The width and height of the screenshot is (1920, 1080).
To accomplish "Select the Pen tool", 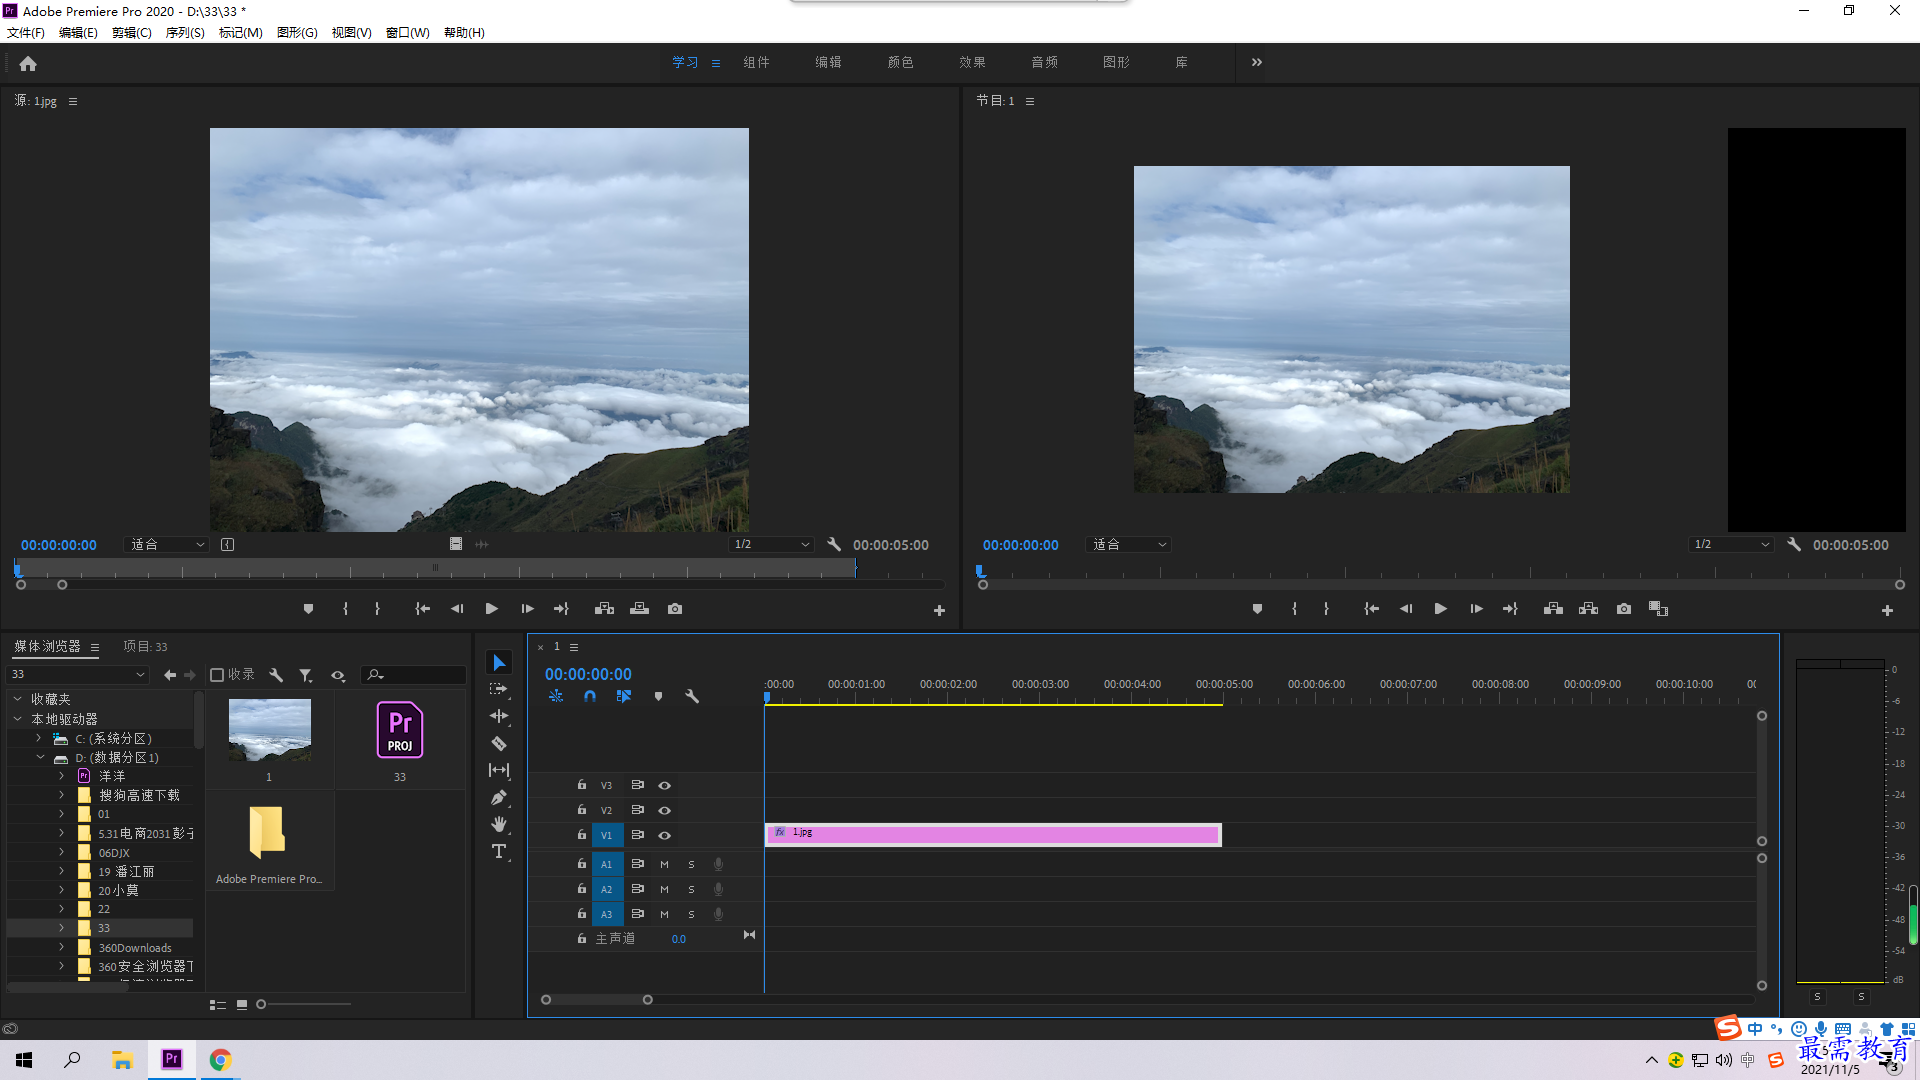I will pyautogui.click(x=499, y=797).
